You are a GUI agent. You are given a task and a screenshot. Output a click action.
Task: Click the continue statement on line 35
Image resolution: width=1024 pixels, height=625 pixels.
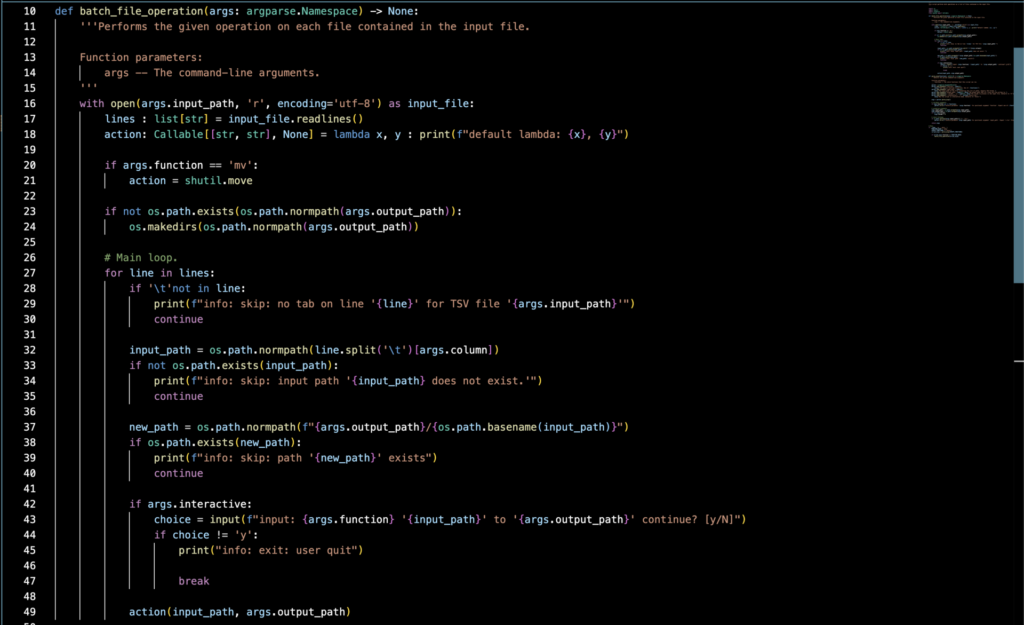pyautogui.click(x=178, y=396)
